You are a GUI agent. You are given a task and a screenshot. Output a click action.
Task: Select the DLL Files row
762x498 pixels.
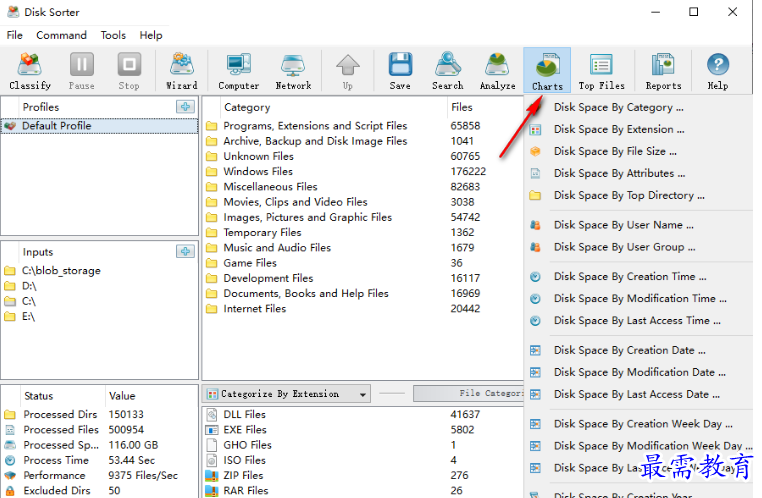[x=363, y=414]
